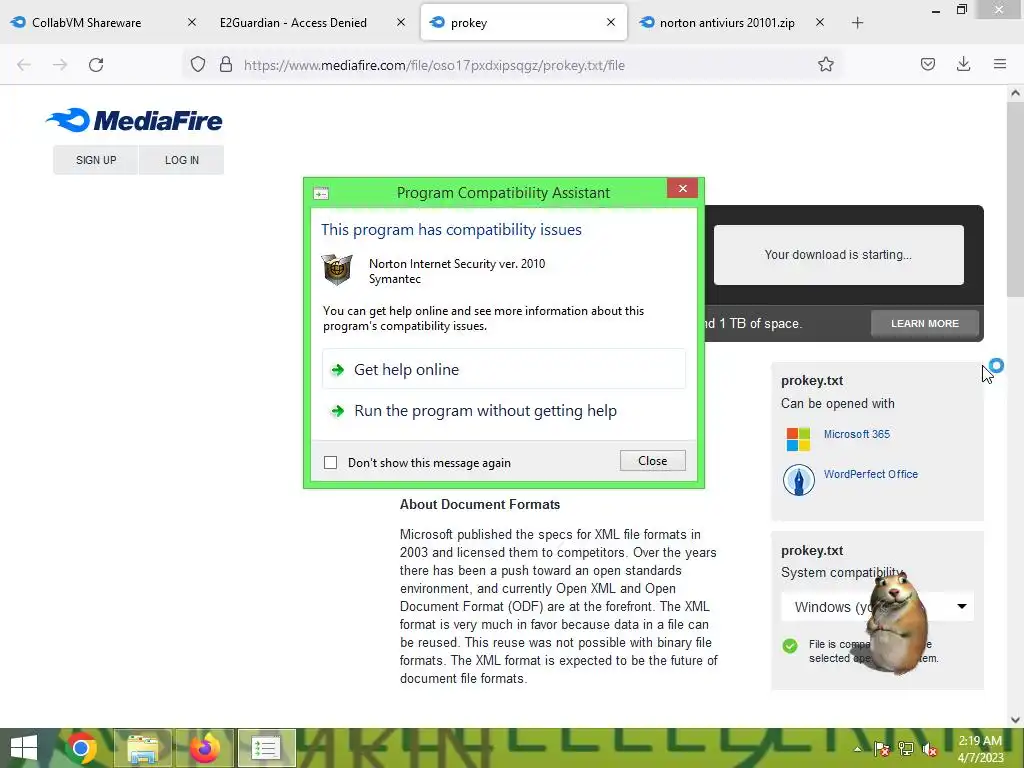Click the green checkmark compatibility icon

[x=790, y=646]
